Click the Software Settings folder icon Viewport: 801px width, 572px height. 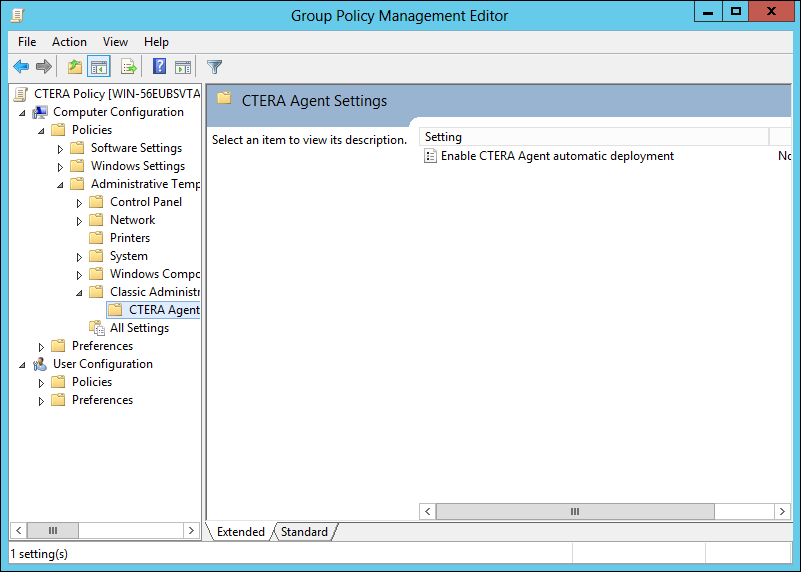(x=77, y=148)
